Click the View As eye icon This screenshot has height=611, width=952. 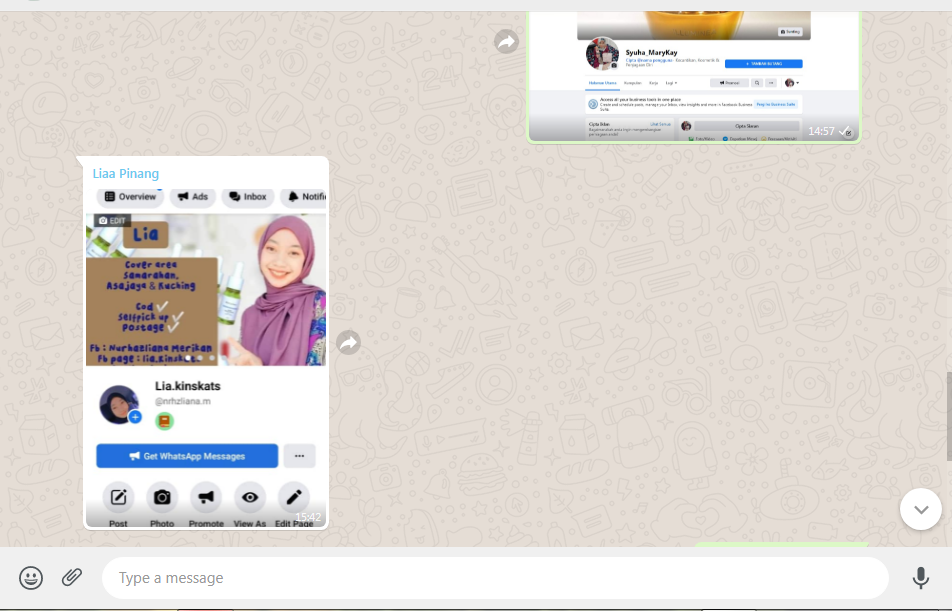250,497
